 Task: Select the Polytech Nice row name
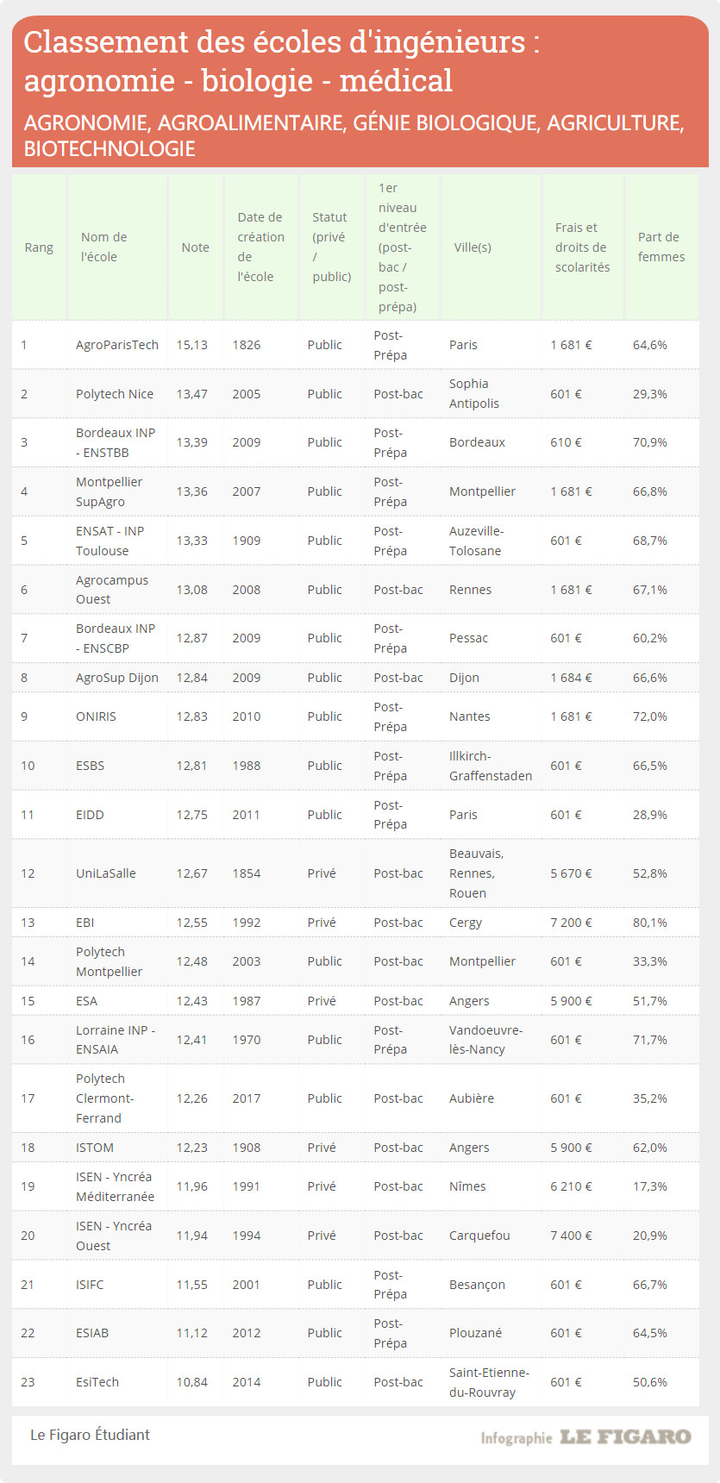(114, 394)
